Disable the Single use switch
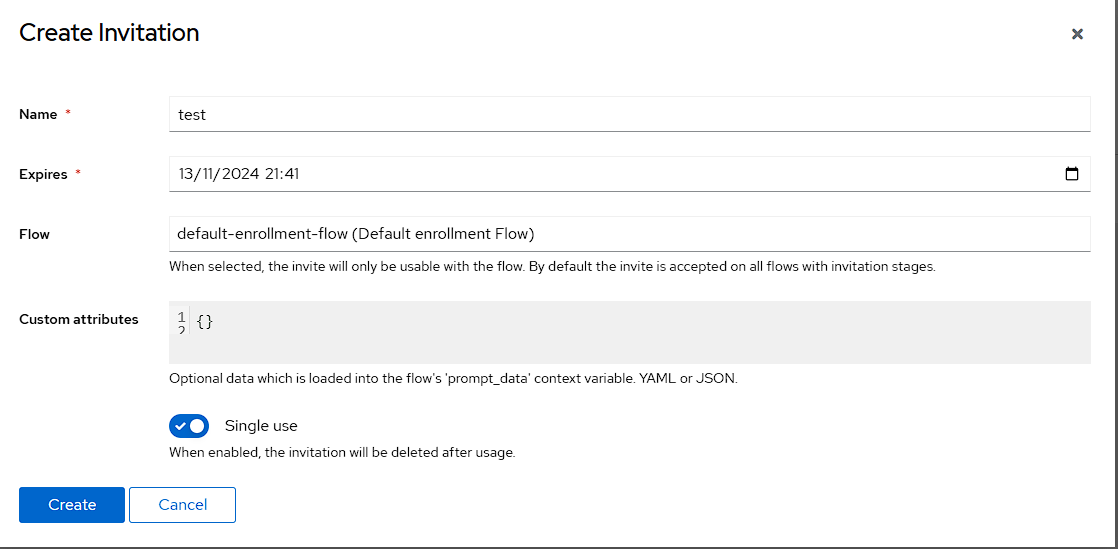Image resolution: width=1118 pixels, height=549 pixels. (x=189, y=426)
